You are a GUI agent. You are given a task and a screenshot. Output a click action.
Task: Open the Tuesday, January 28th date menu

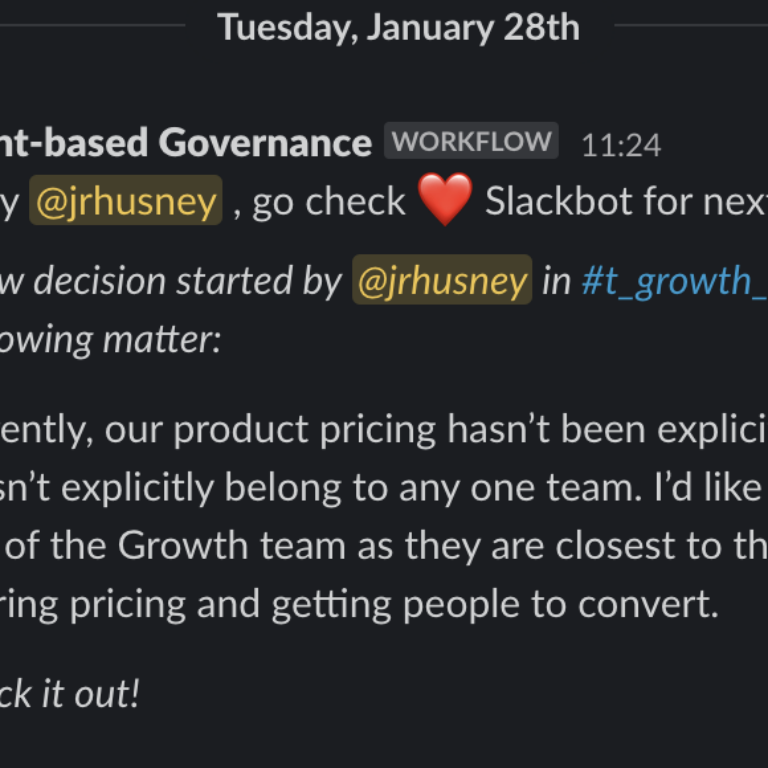coord(398,27)
